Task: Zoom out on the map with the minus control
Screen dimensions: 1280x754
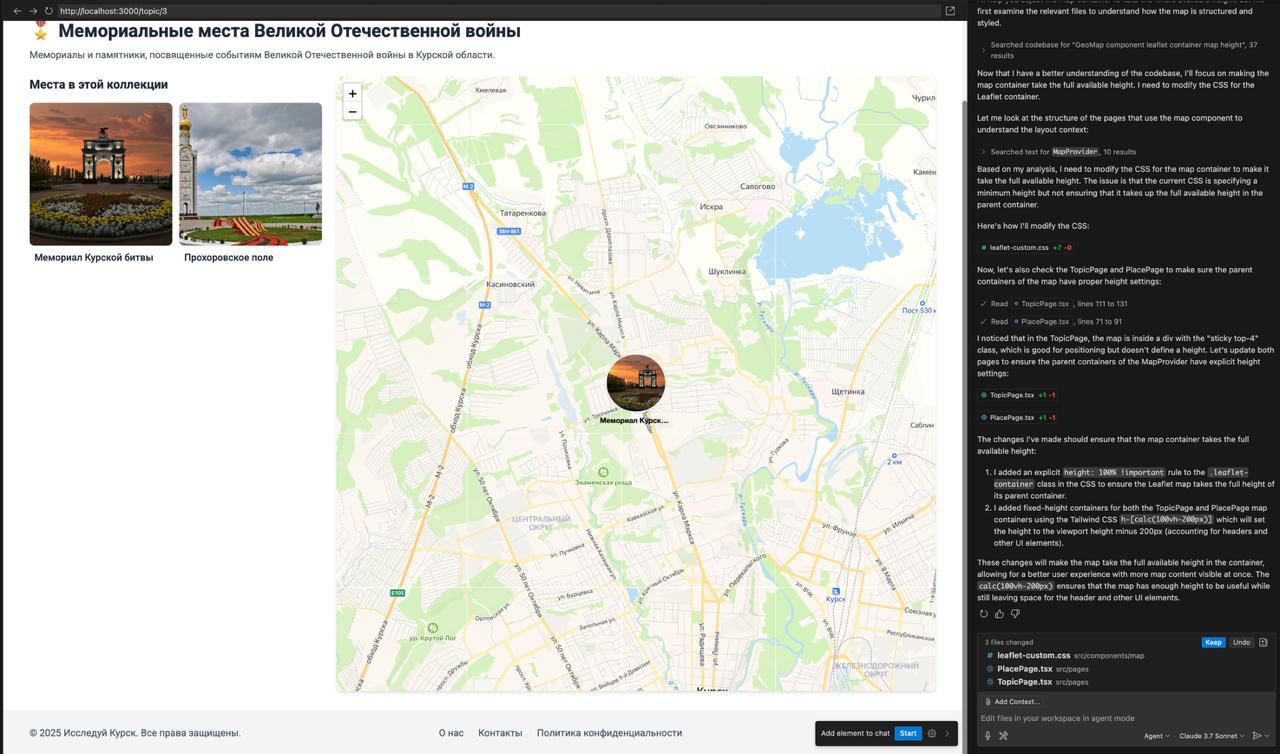Action: click(x=352, y=111)
